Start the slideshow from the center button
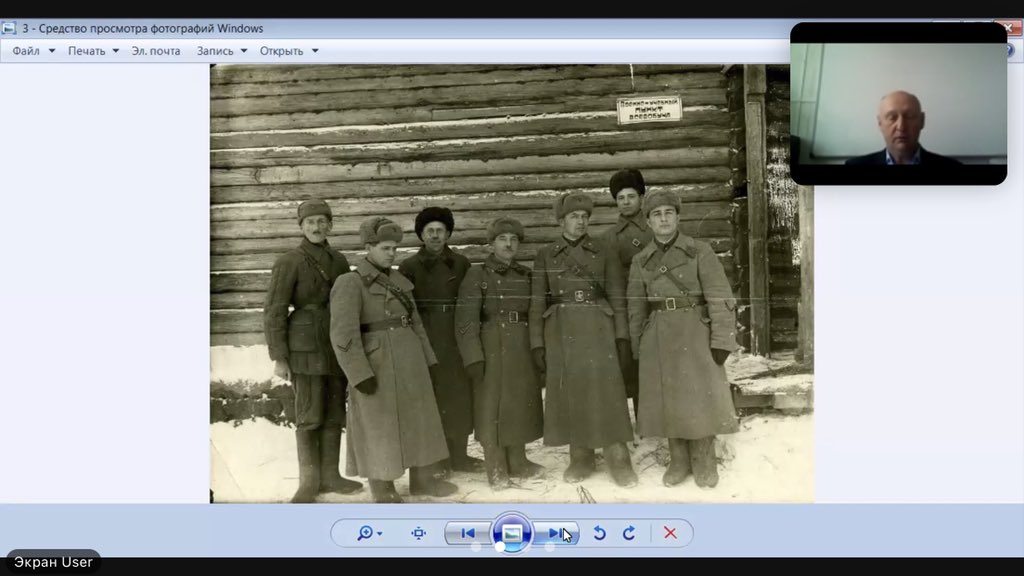The height and width of the screenshot is (576, 1024). click(511, 533)
